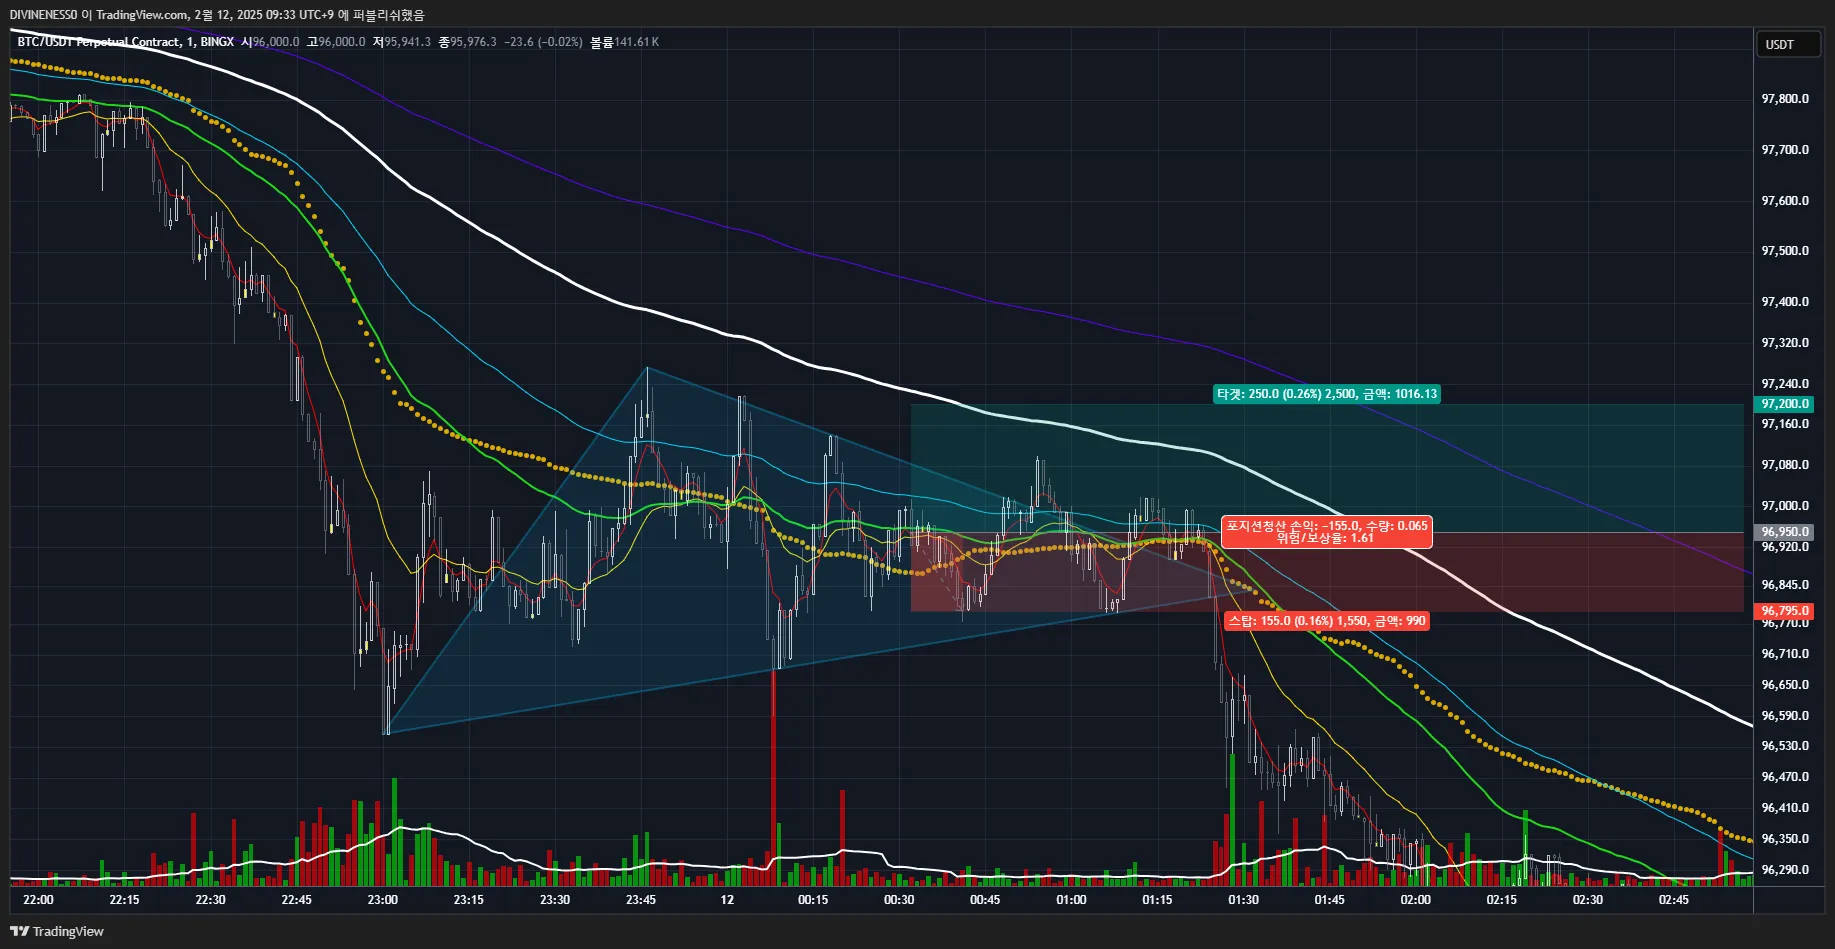
Task: Click the BTC/USDT Perpetual Contract symbol legend
Action: pos(126,42)
